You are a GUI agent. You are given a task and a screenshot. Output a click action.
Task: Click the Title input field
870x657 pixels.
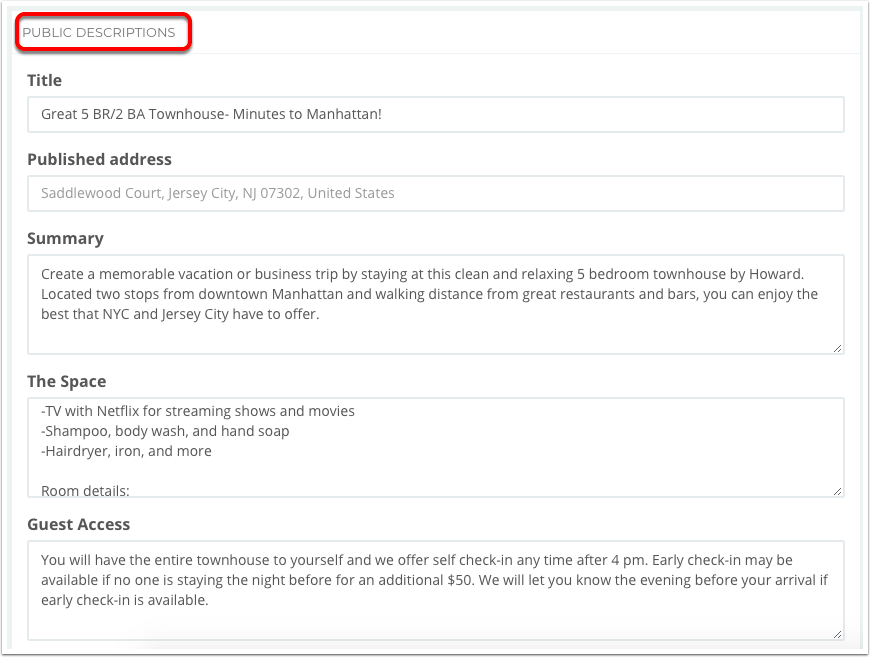tap(436, 114)
